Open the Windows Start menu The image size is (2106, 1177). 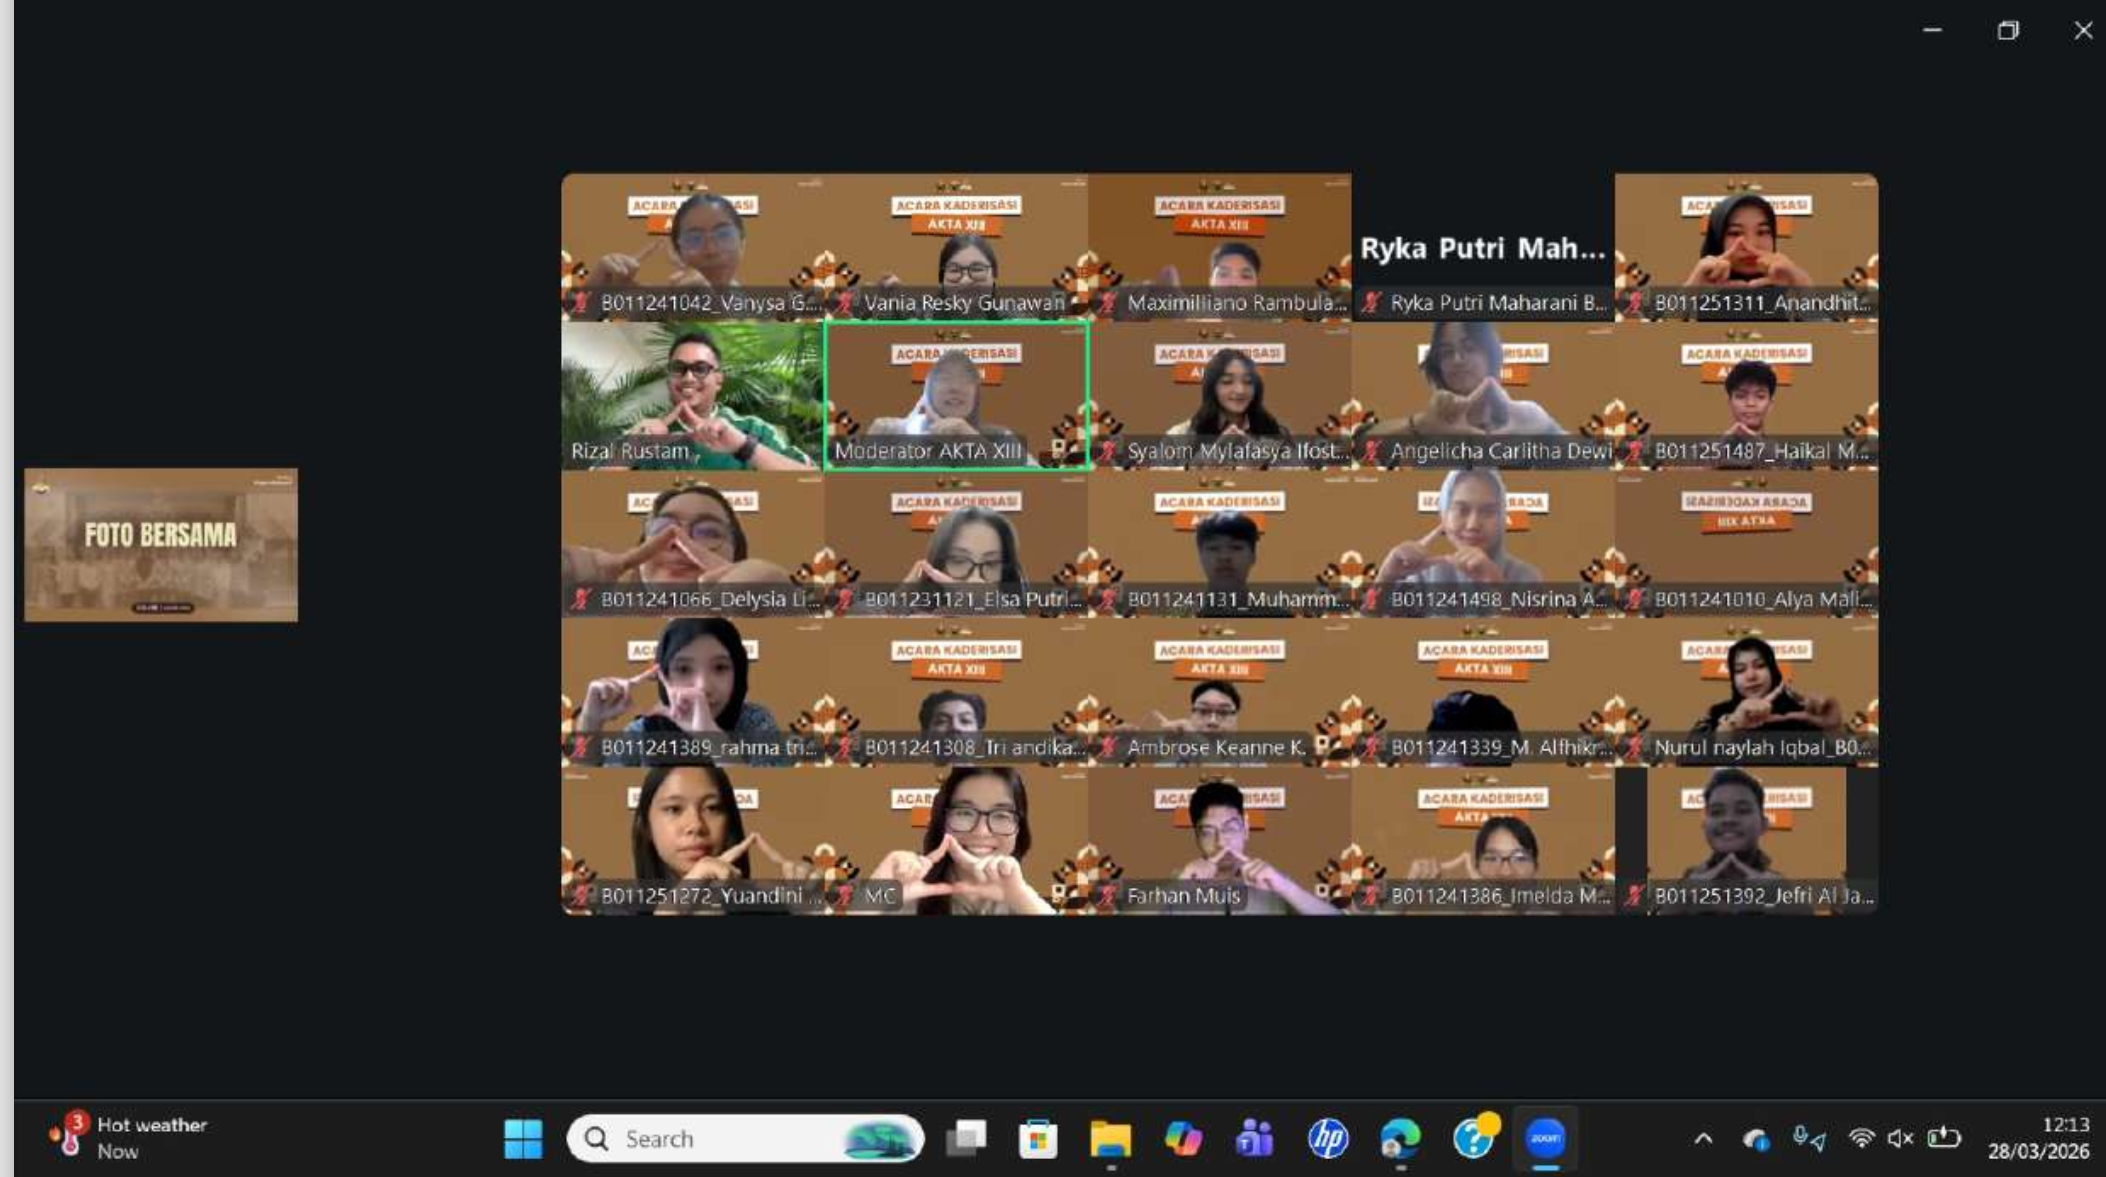(x=523, y=1138)
